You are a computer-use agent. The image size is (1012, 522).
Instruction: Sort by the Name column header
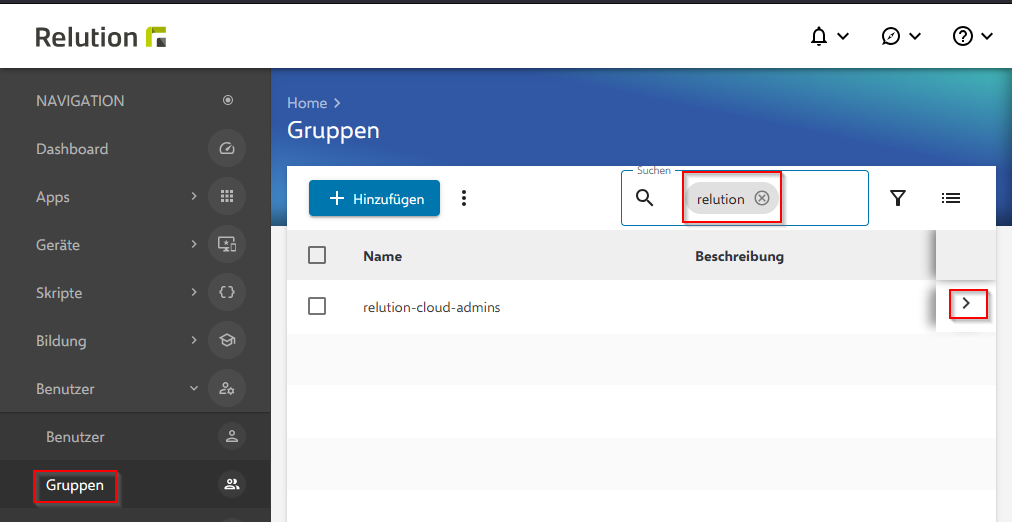tap(383, 256)
